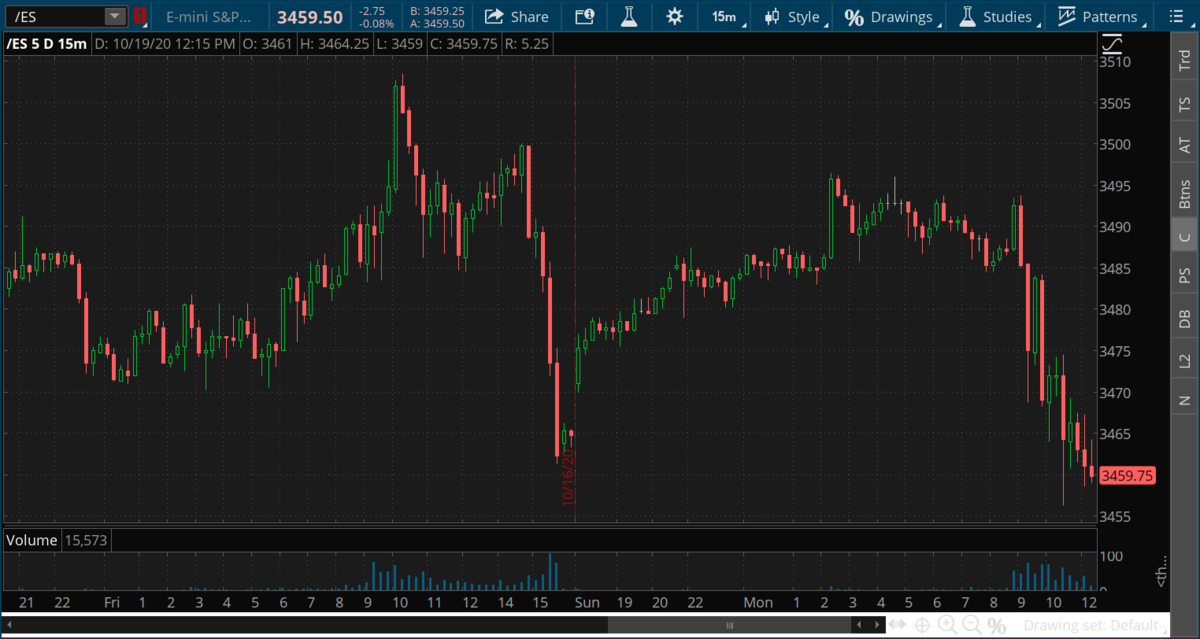Open the flask quick study icon
1200x639 pixels.
[x=629, y=16]
